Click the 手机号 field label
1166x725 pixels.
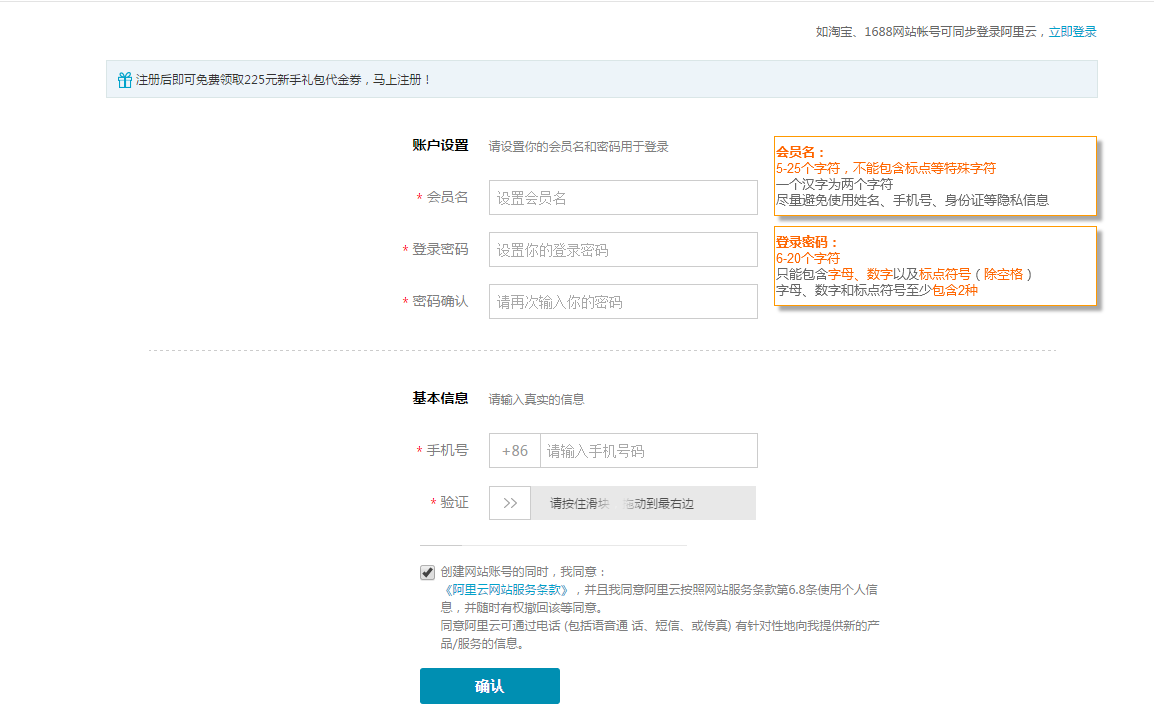[447, 451]
